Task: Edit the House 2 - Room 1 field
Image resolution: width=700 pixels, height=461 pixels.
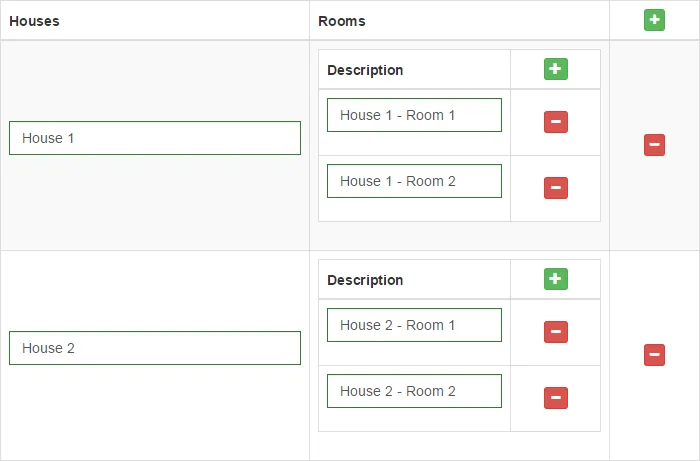Action: click(414, 325)
